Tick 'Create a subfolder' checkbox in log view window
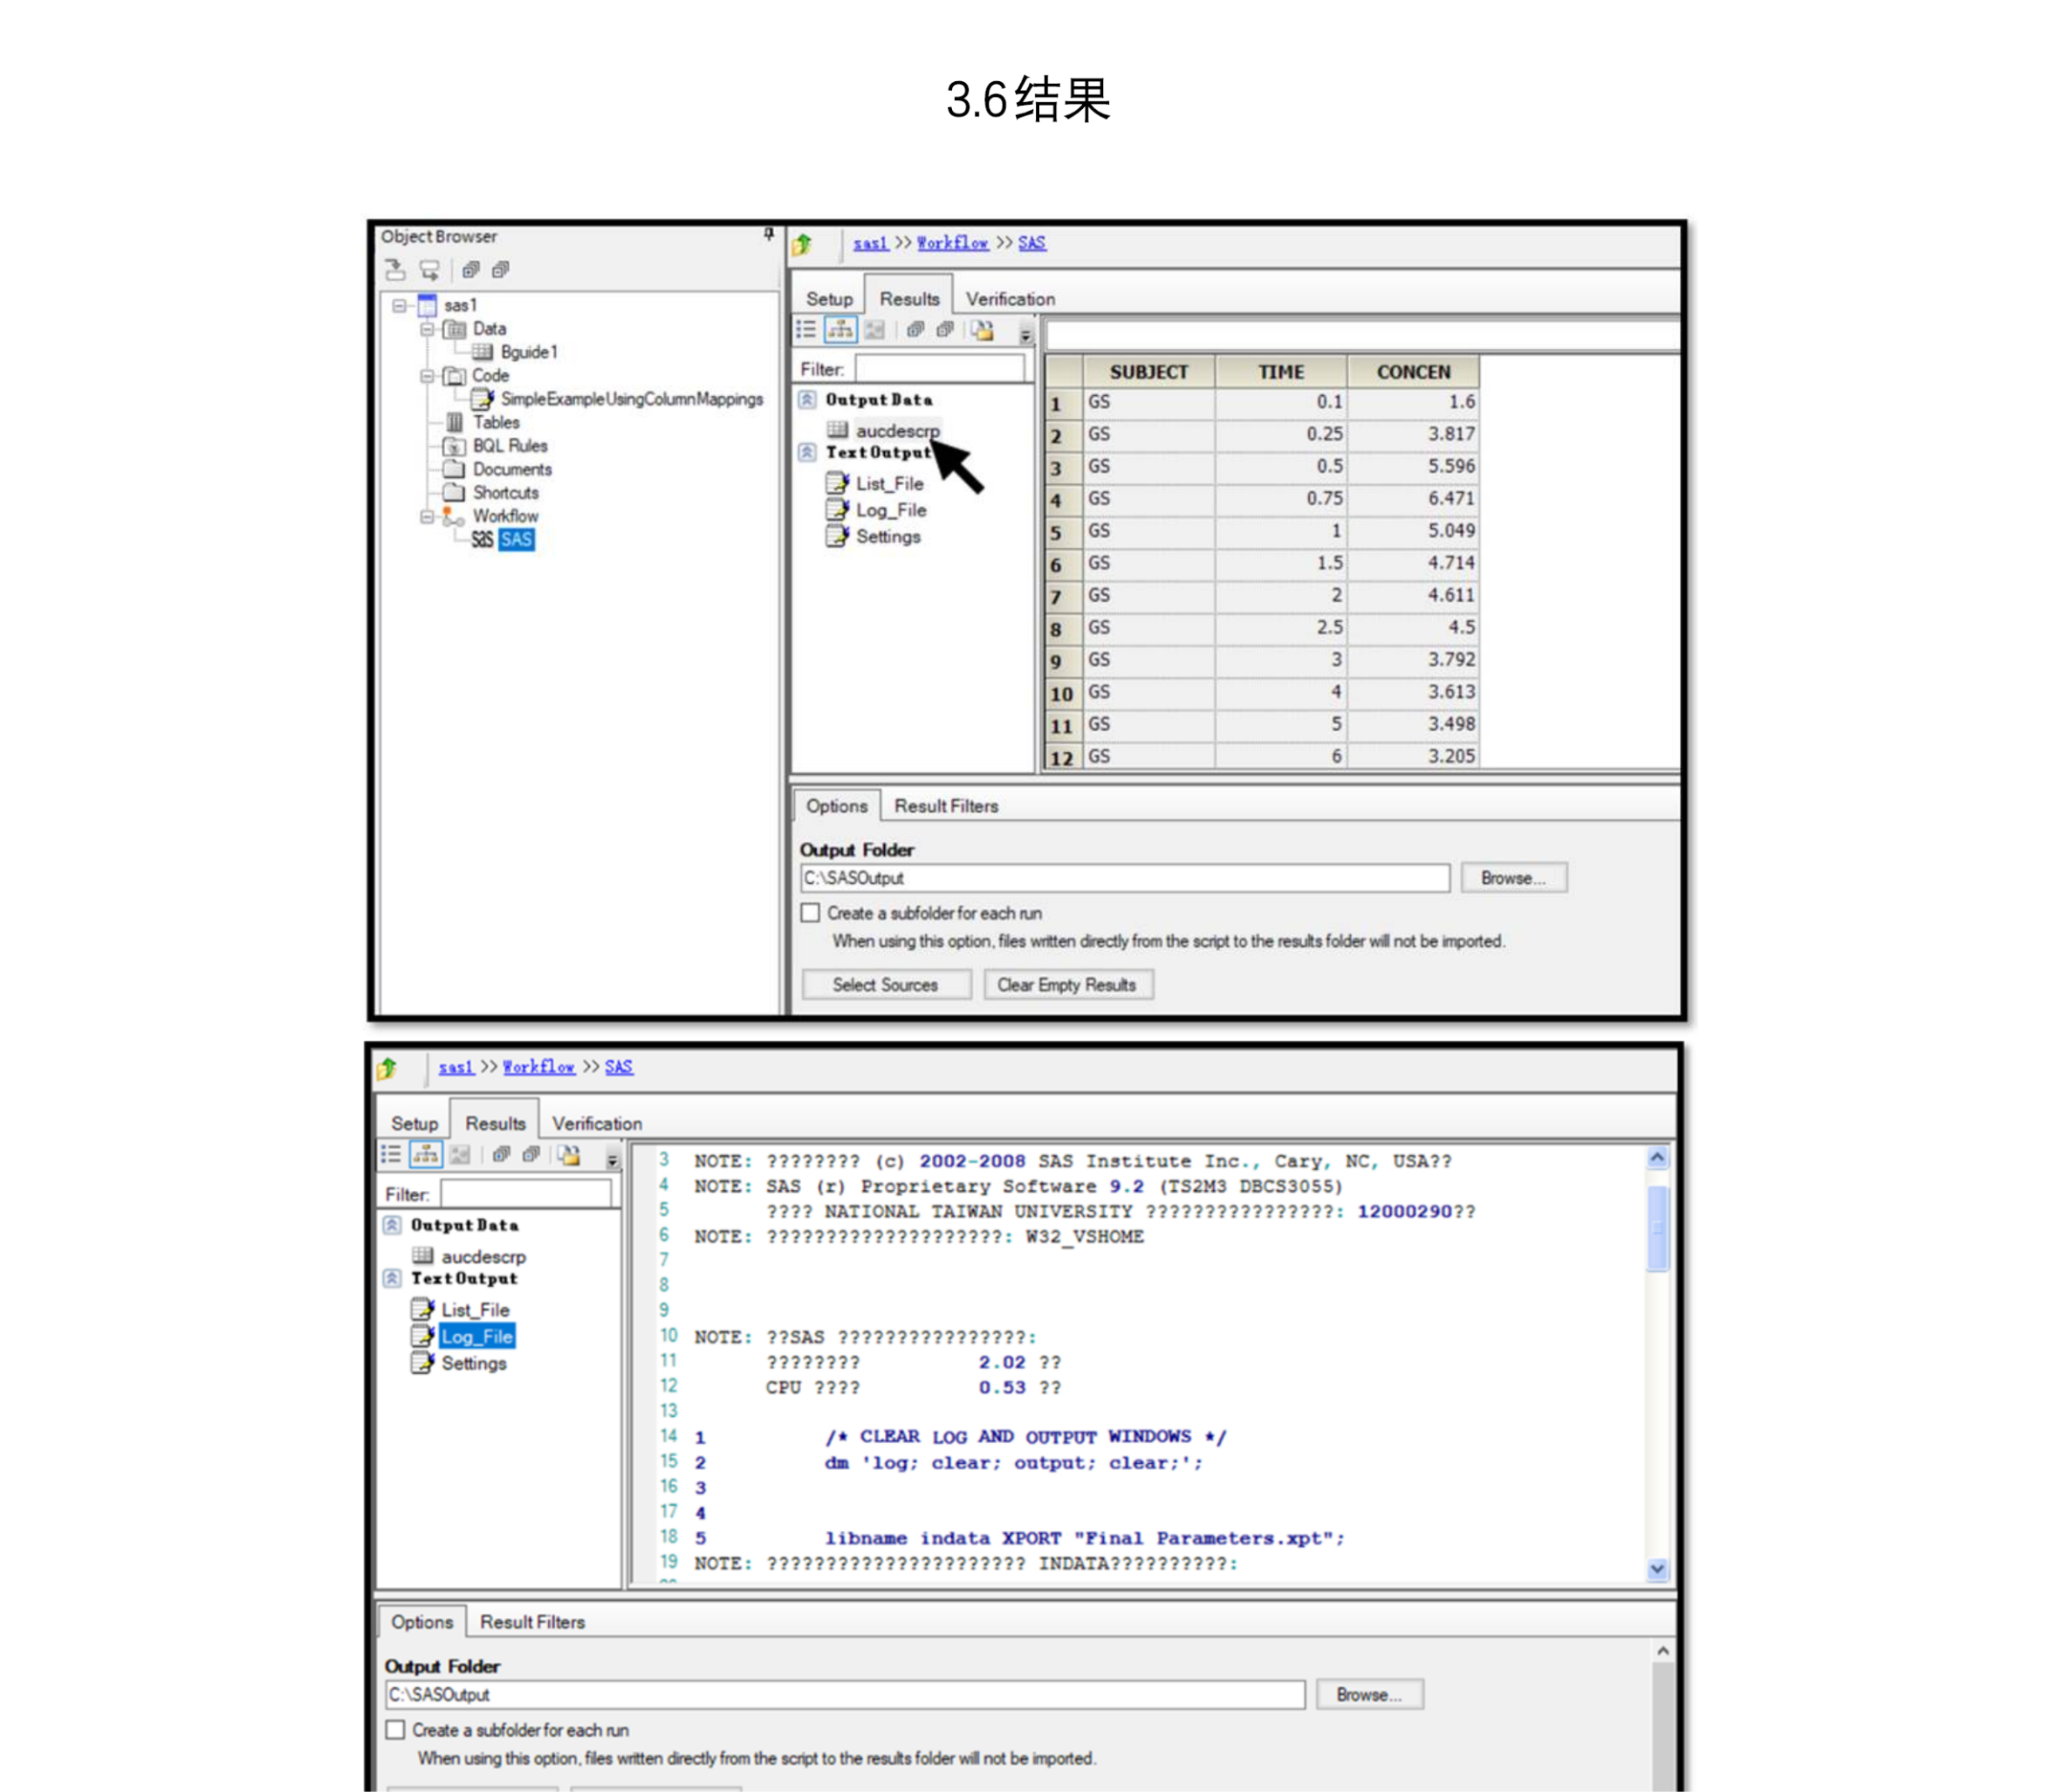Screen dimensions: 2056x1792 396,1730
